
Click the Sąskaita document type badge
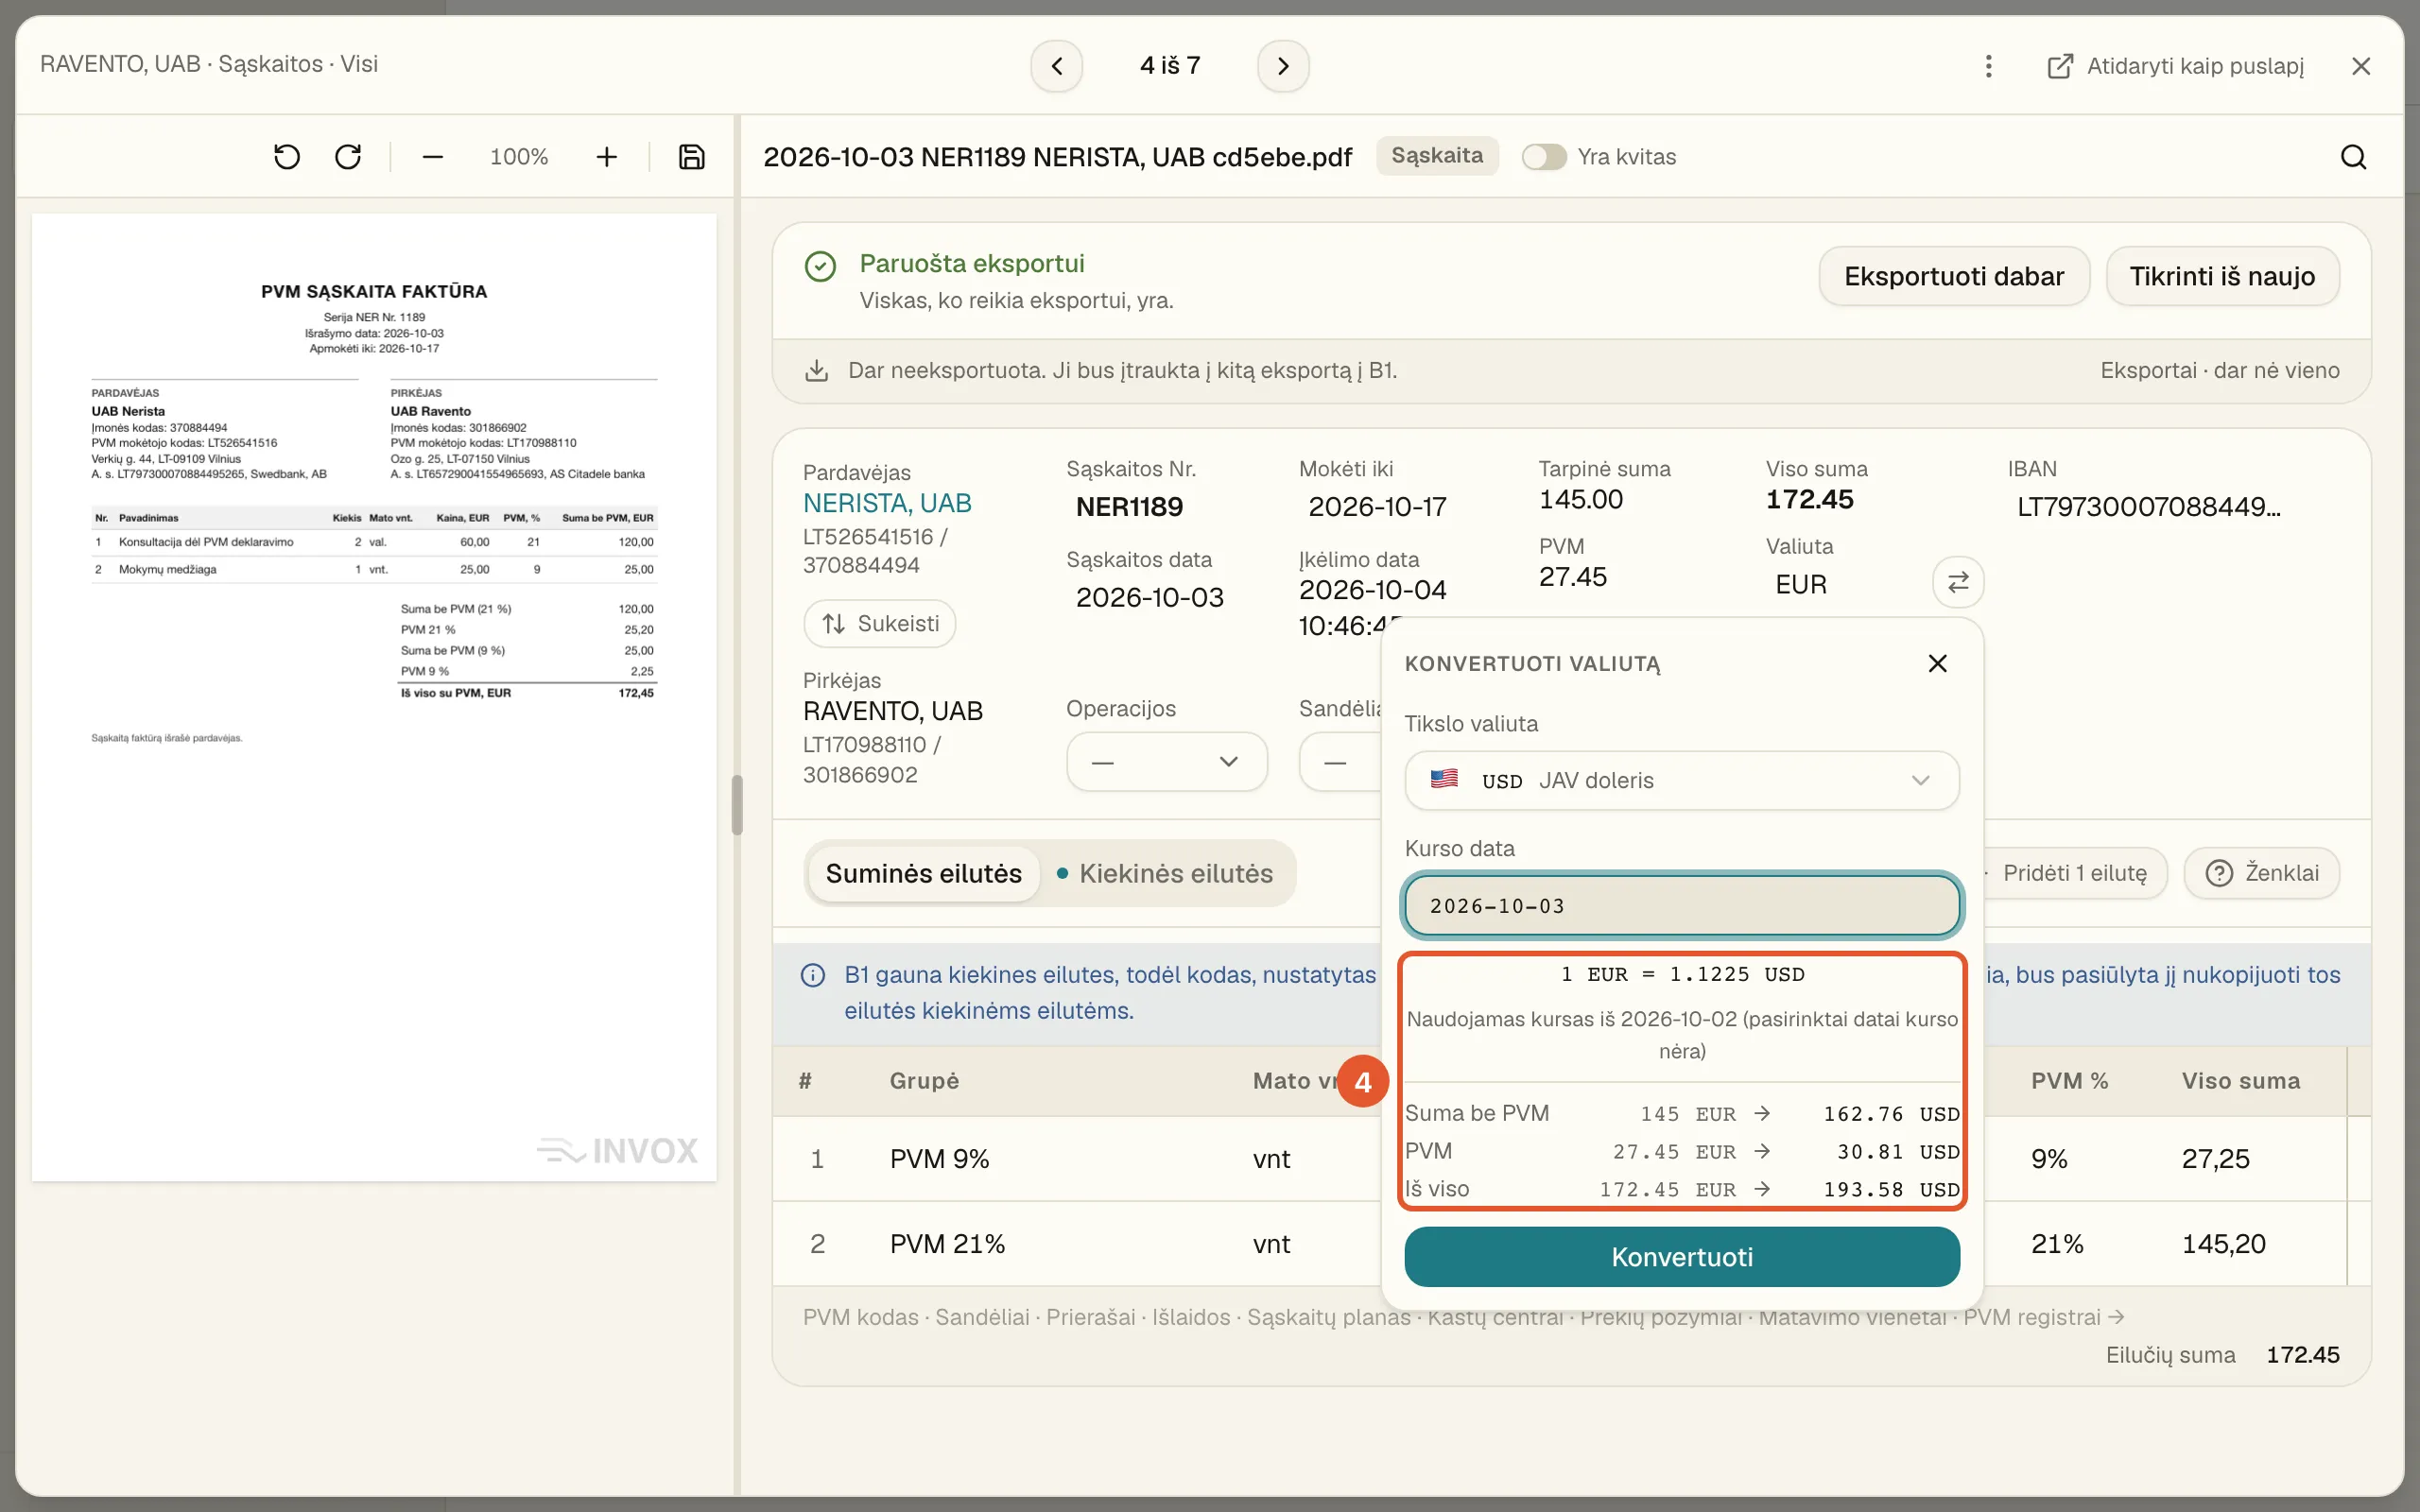pos(1437,156)
